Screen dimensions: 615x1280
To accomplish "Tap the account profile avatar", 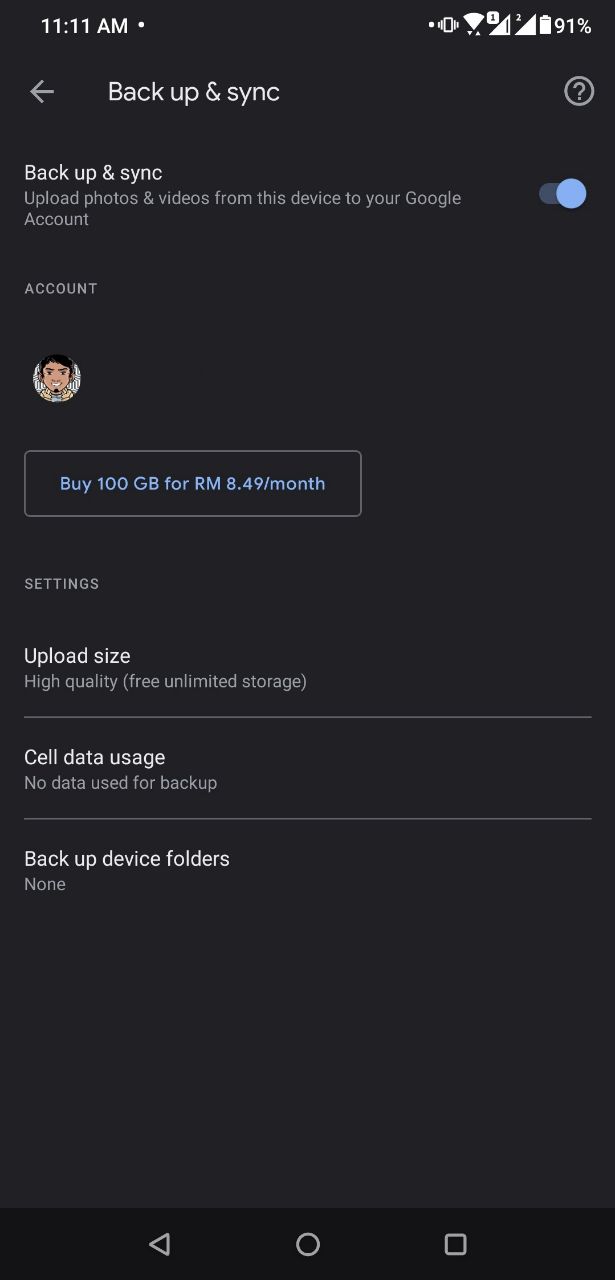I will pyautogui.click(x=57, y=378).
